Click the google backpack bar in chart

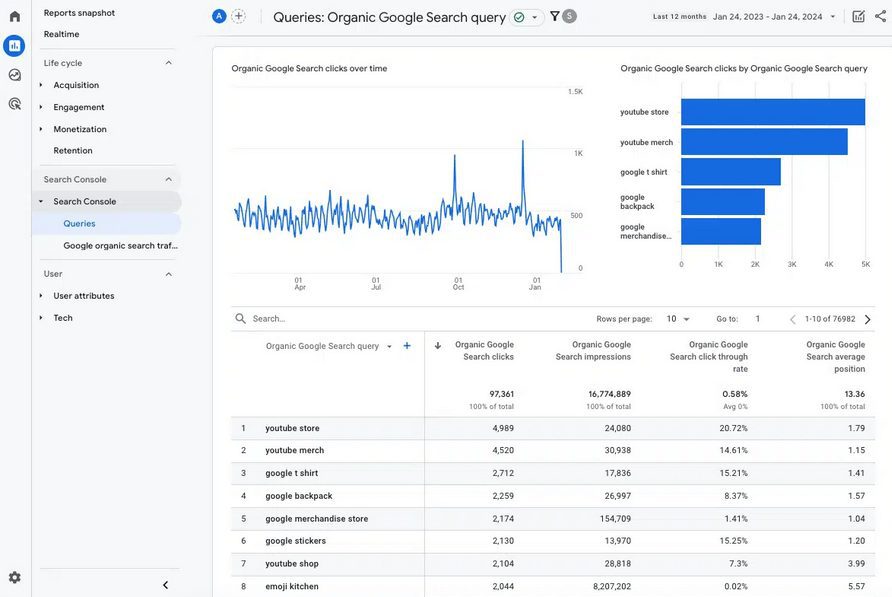pyautogui.click(x=722, y=201)
